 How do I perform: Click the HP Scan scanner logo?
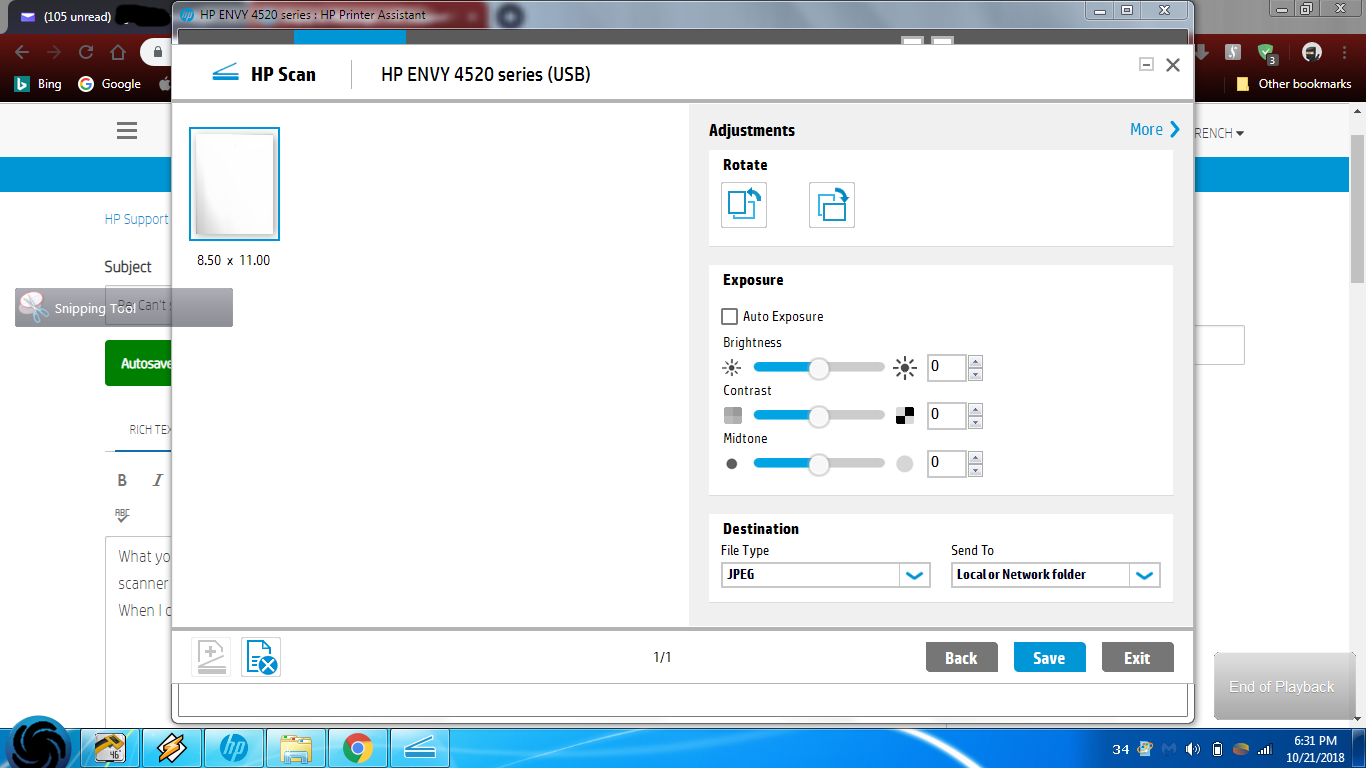[x=226, y=73]
